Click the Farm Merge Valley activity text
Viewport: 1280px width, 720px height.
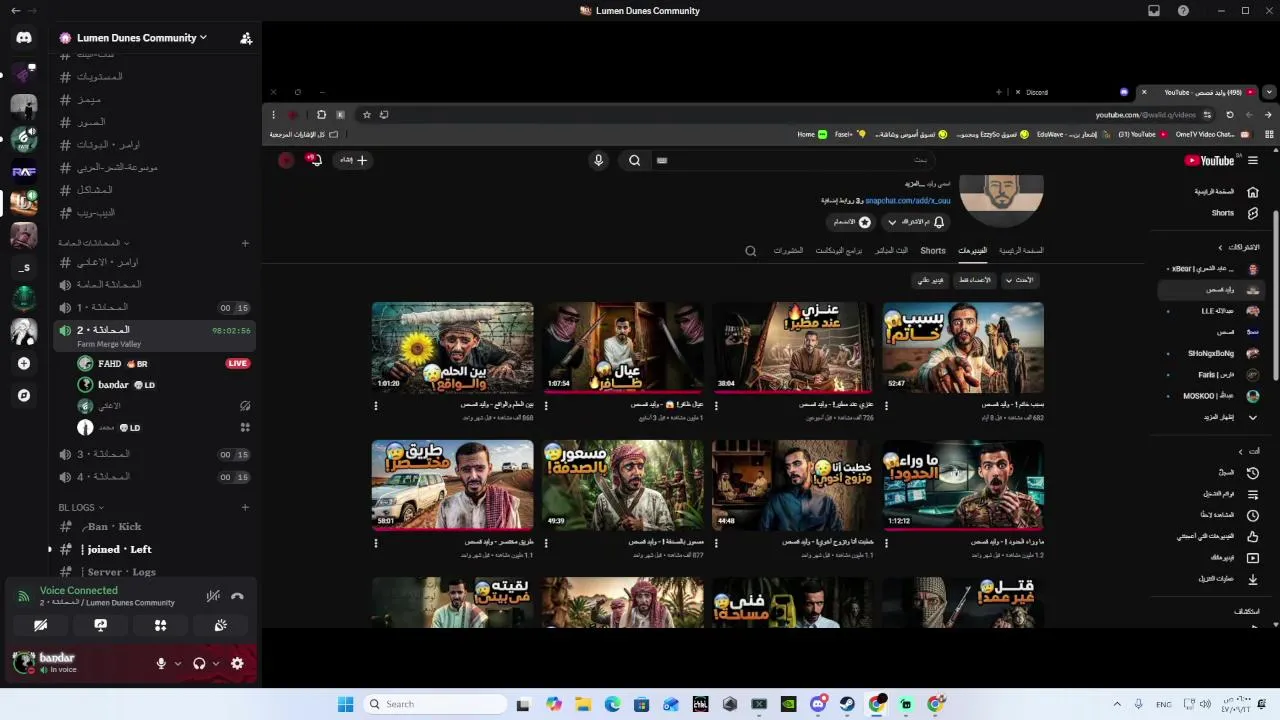tap(109, 344)
